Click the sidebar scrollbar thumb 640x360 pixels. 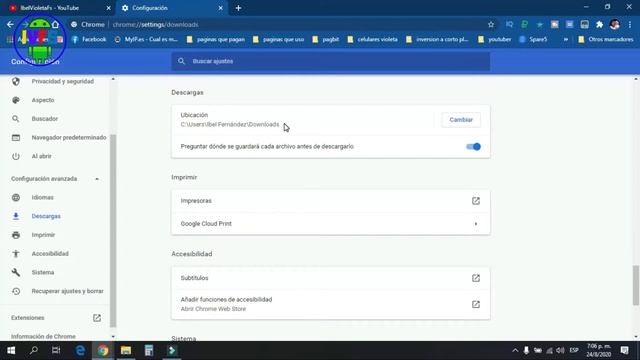pyautogui.click(x=113, y=231)
